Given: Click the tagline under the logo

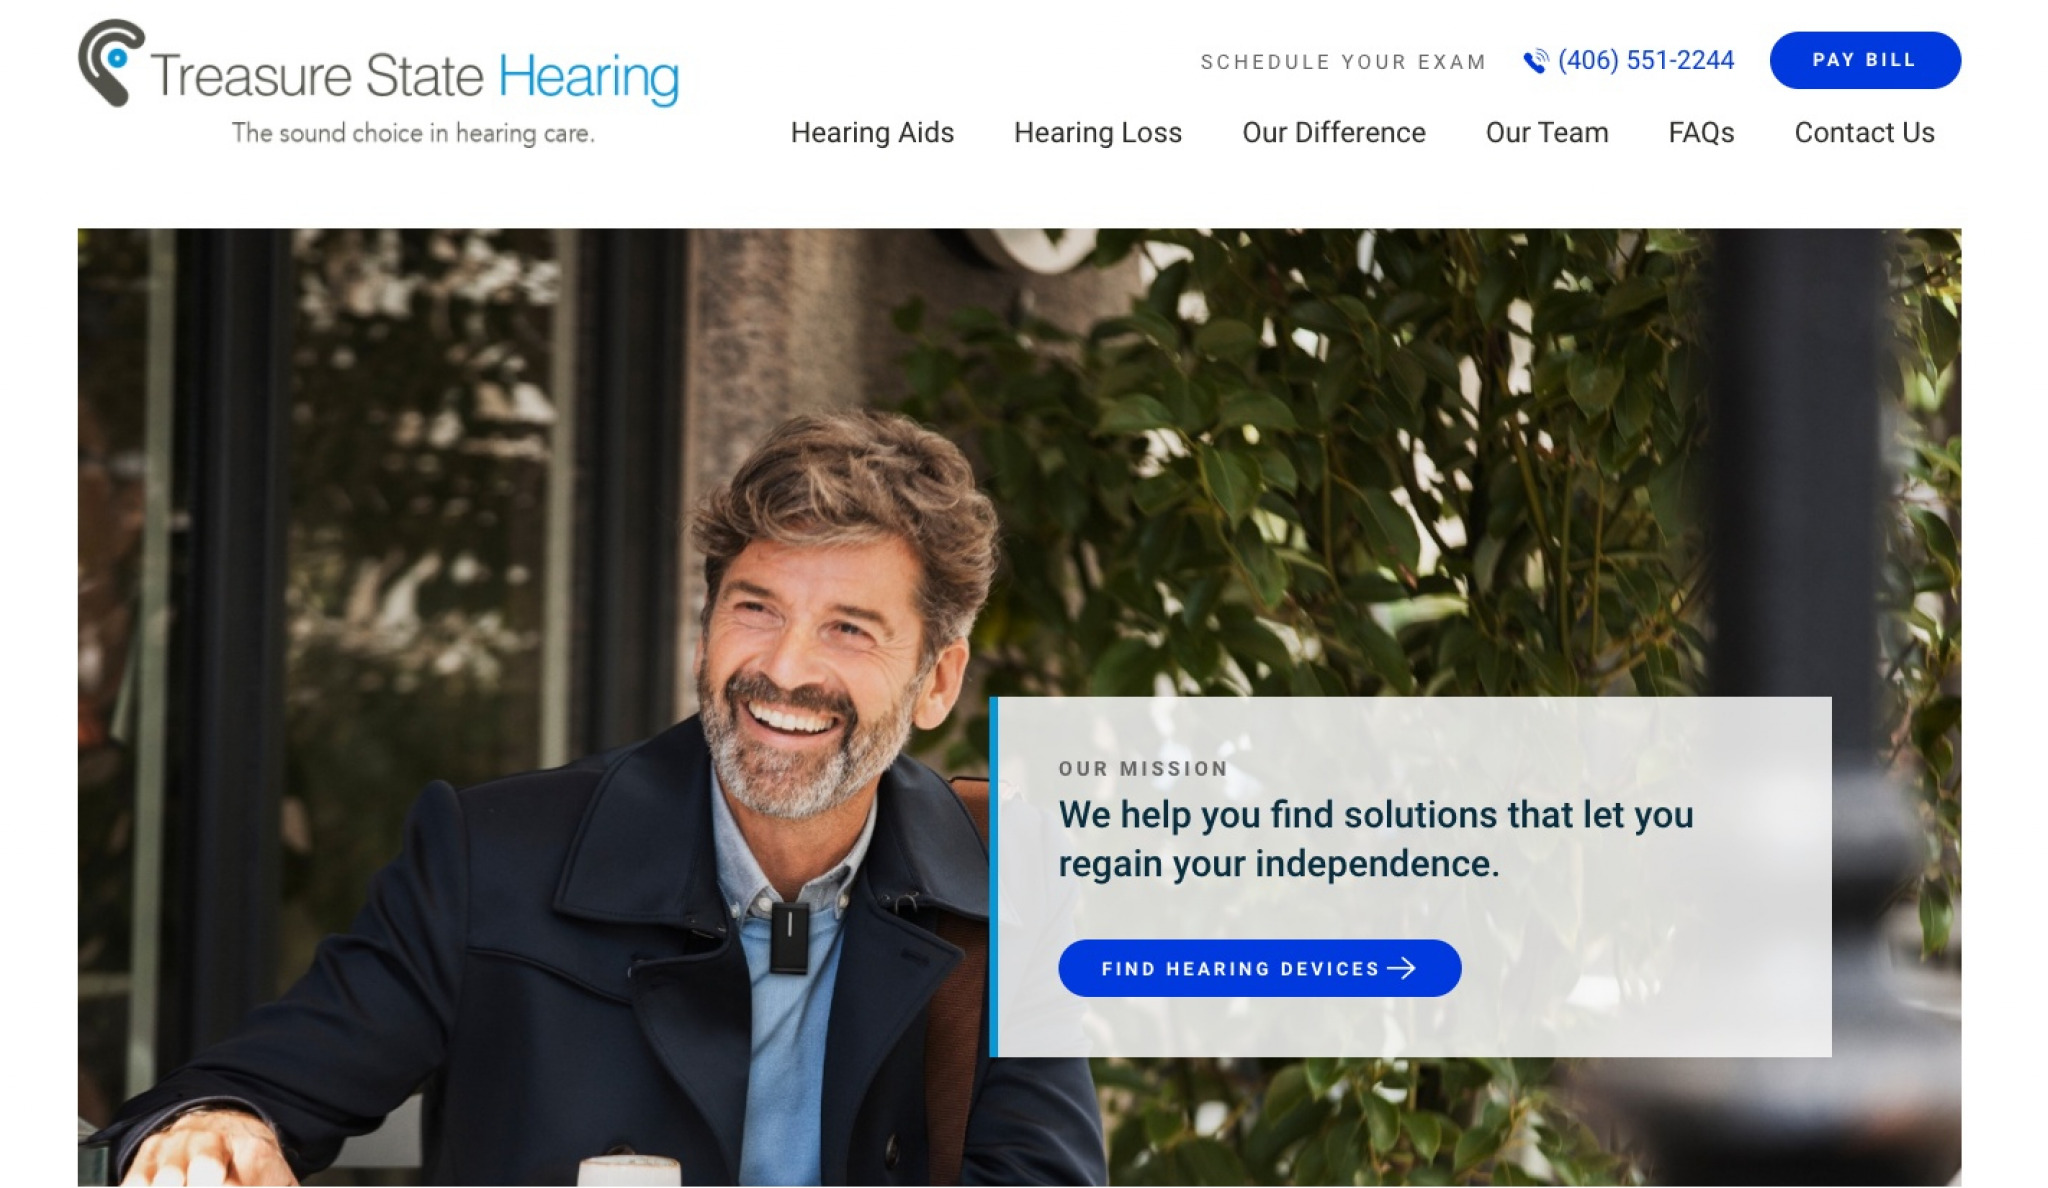Looking at the screenshot, I should tap(413, 133).
